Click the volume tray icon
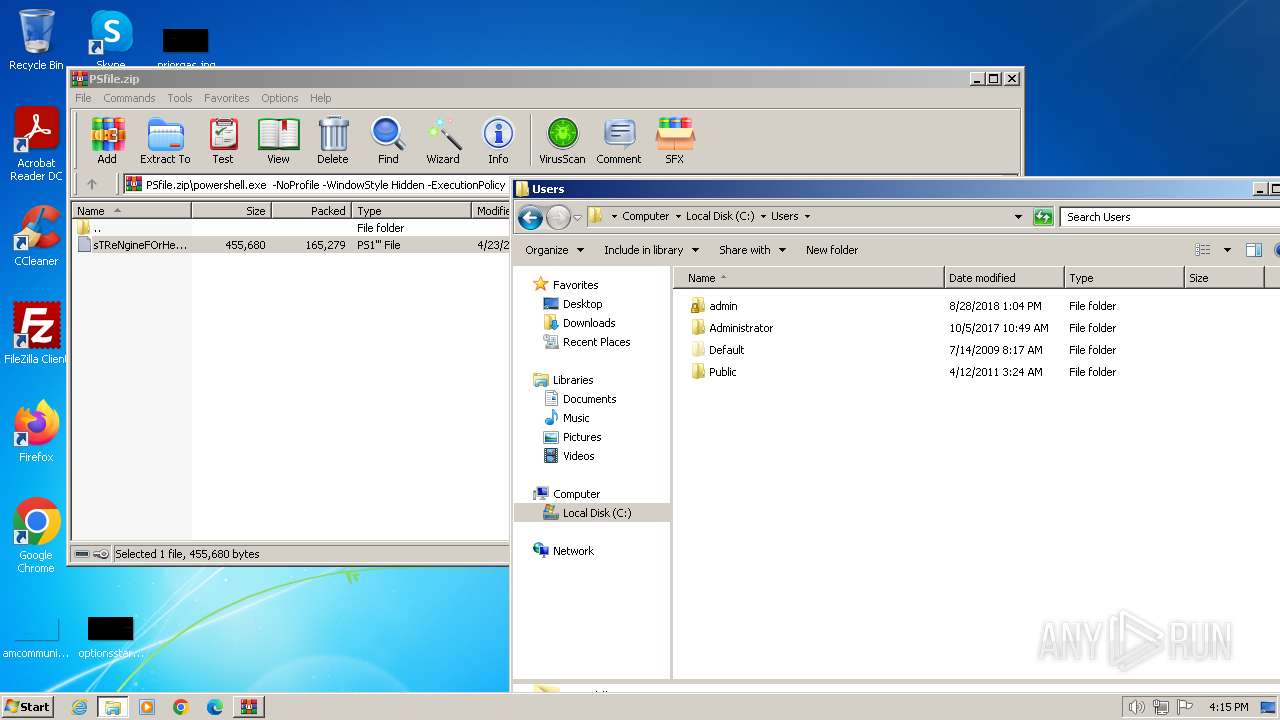1280x720 pixels. pos(1136,707)
